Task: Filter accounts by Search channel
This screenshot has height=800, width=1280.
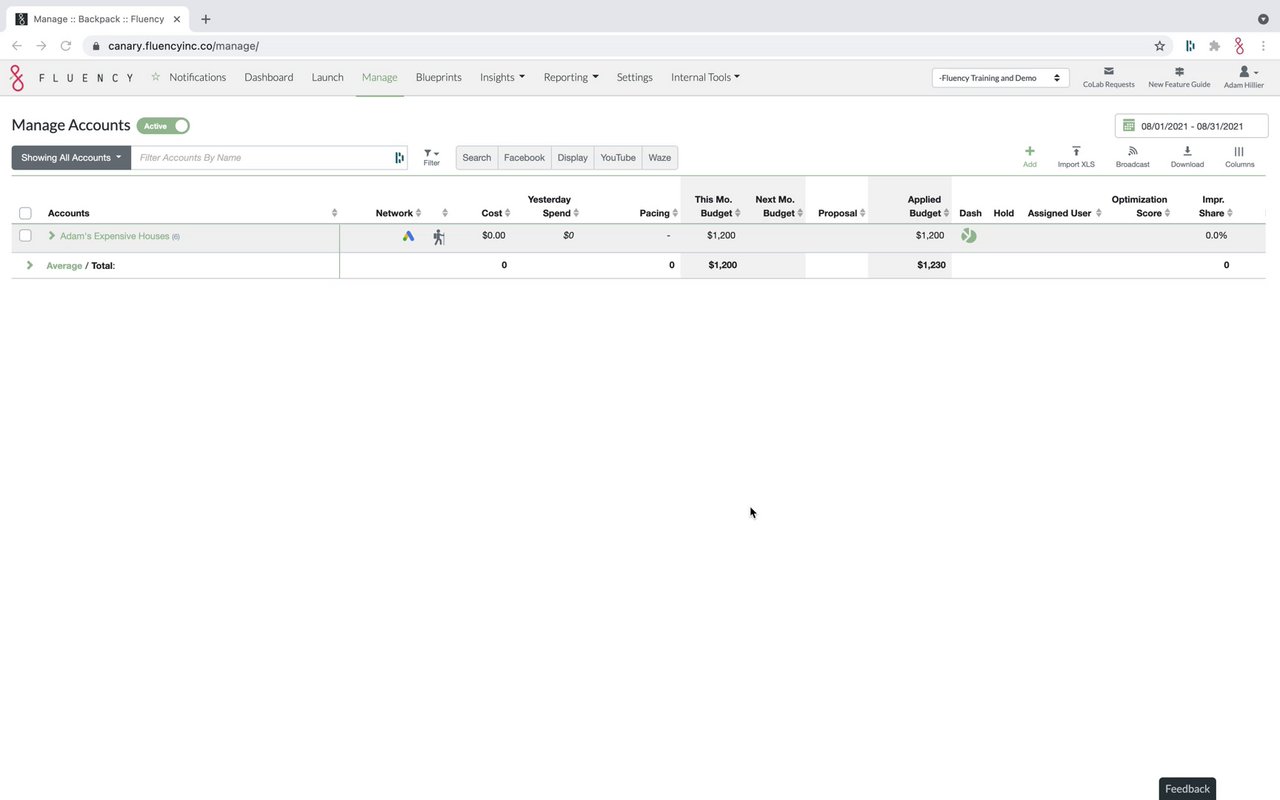Action: tap(477, 158)
